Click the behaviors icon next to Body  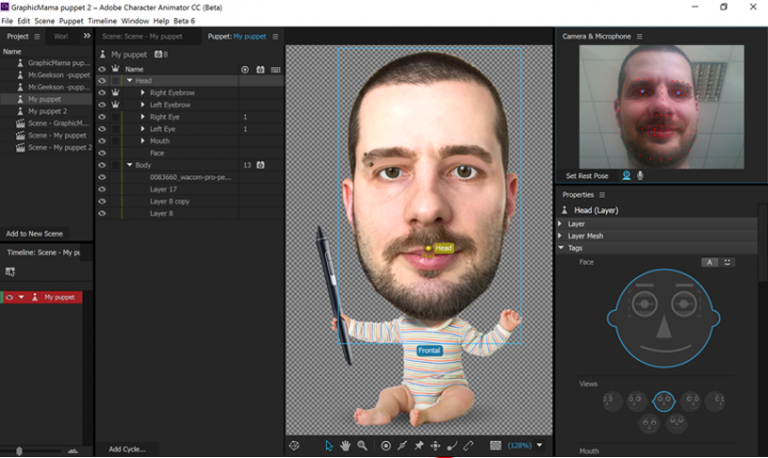tap(261, 165)
